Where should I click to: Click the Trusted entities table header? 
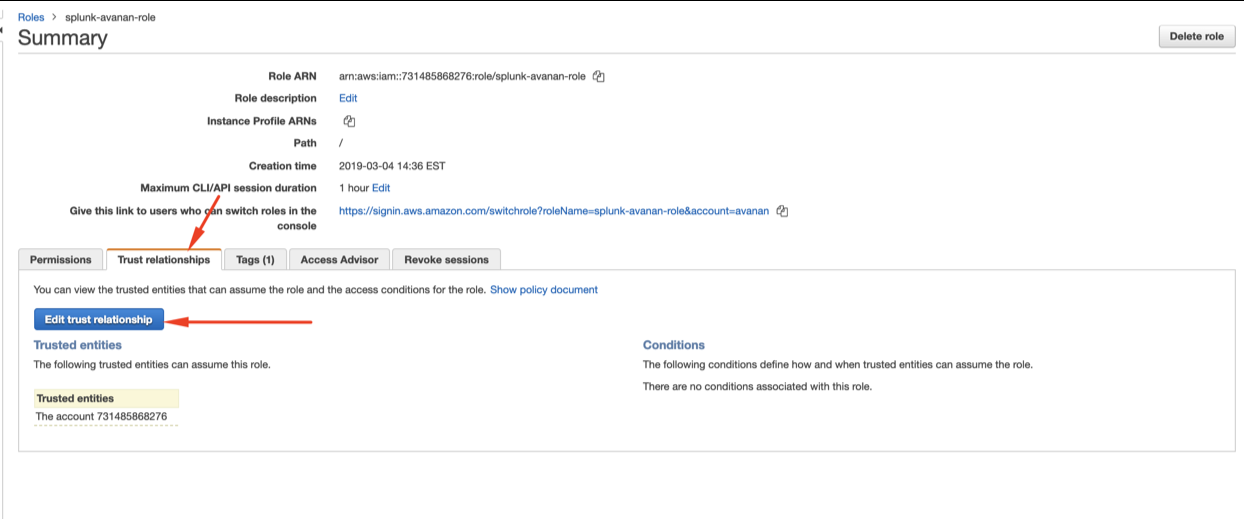(106, 398)
